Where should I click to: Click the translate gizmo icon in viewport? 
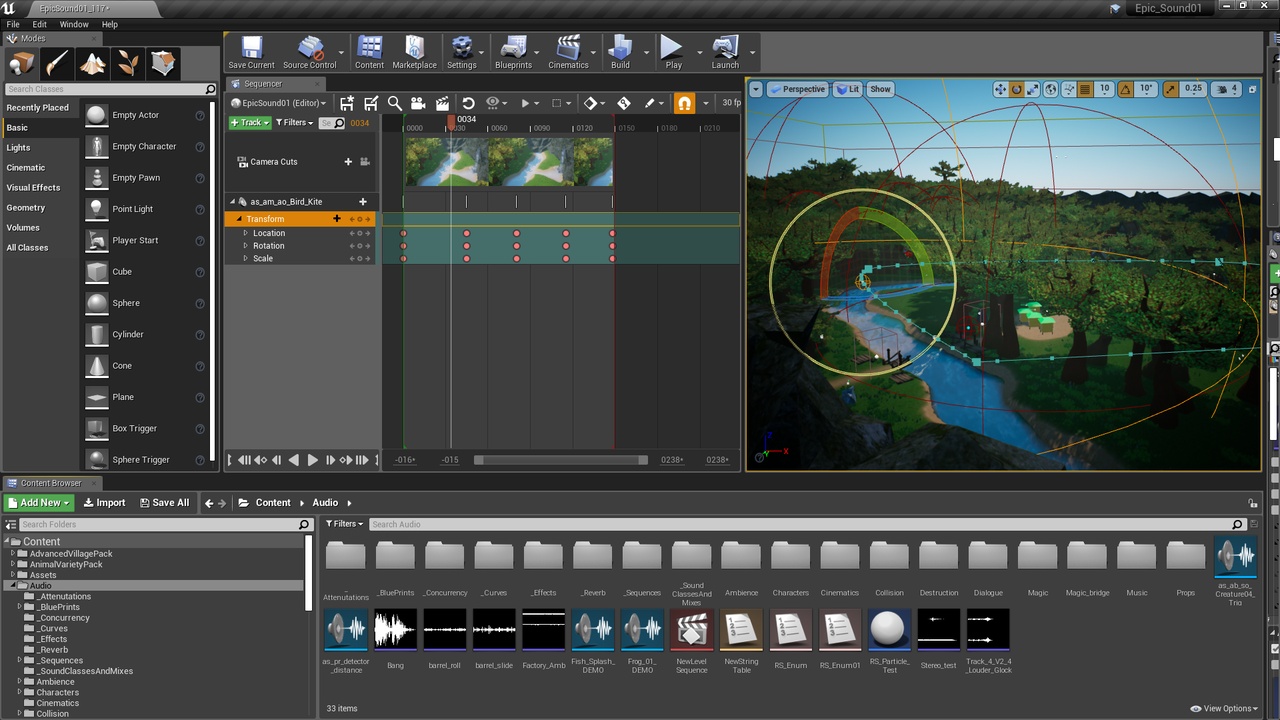pyautogui.click(x=1000, y=89)
